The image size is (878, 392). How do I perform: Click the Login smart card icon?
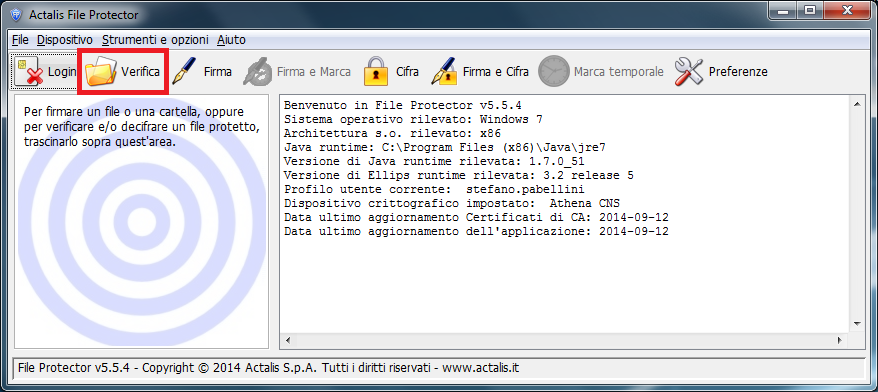[30, 72]
